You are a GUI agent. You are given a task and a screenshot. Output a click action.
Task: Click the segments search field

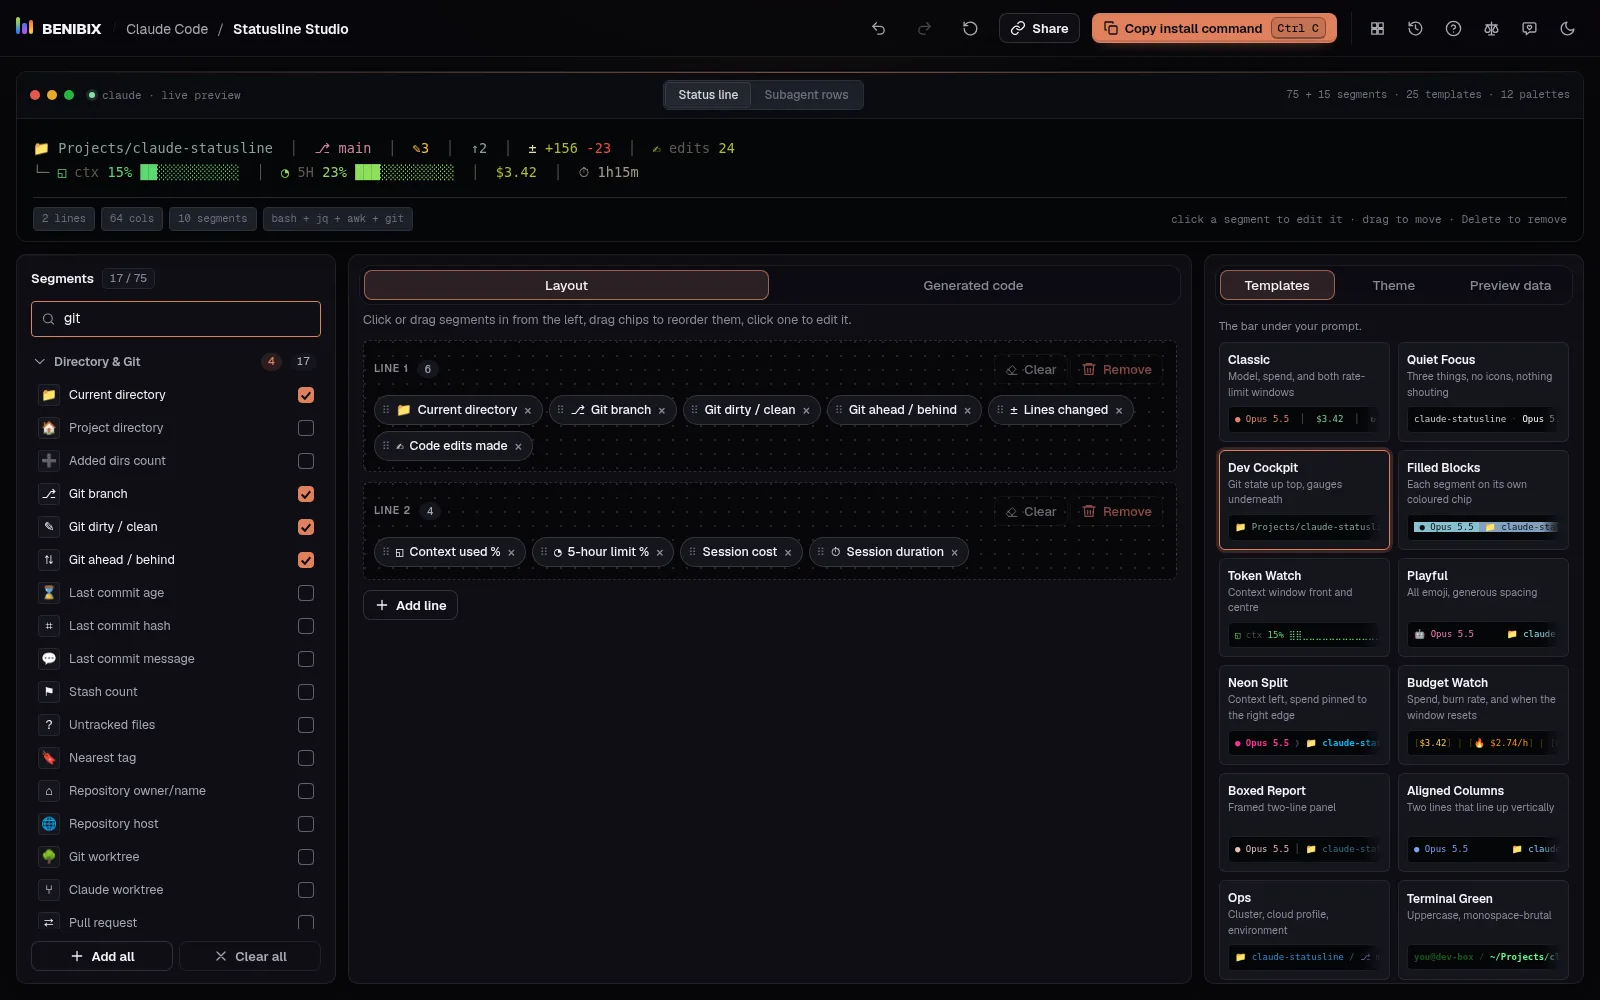[x=176, y=319]
